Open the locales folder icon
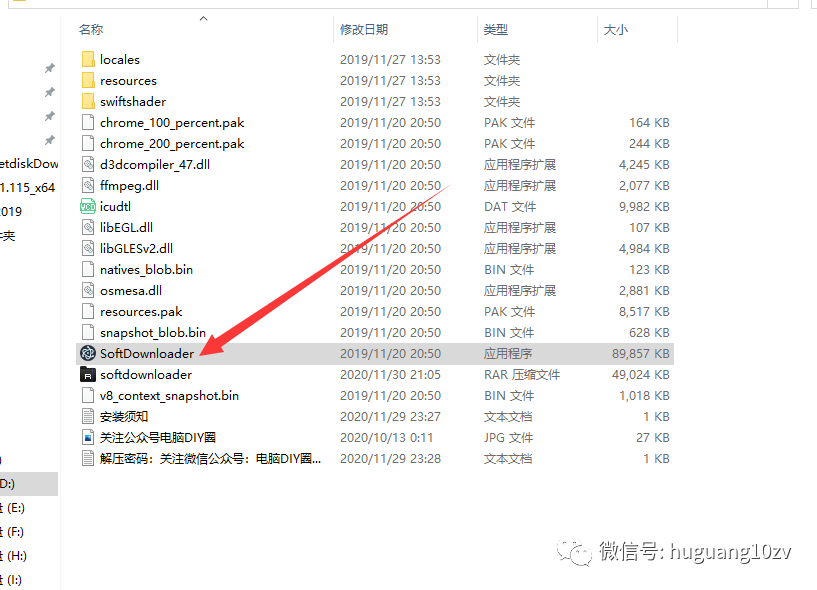This screenshot has height=590, width=817. click(88, 59)
